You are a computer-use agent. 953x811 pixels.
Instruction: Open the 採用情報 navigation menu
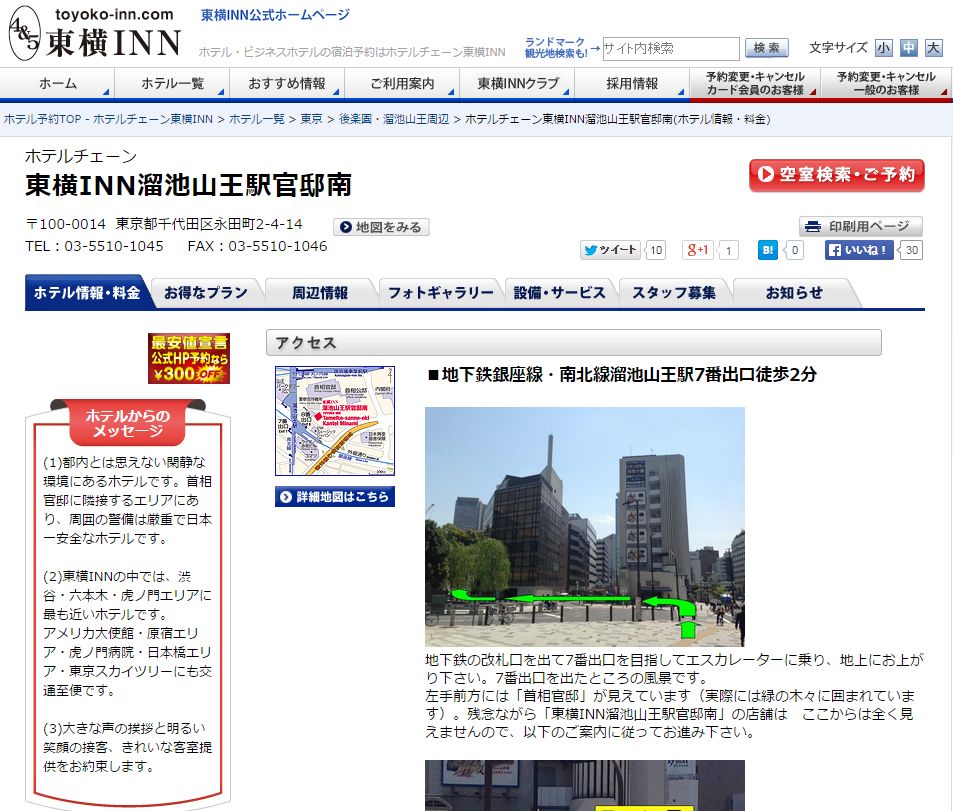tap(632, 83)
